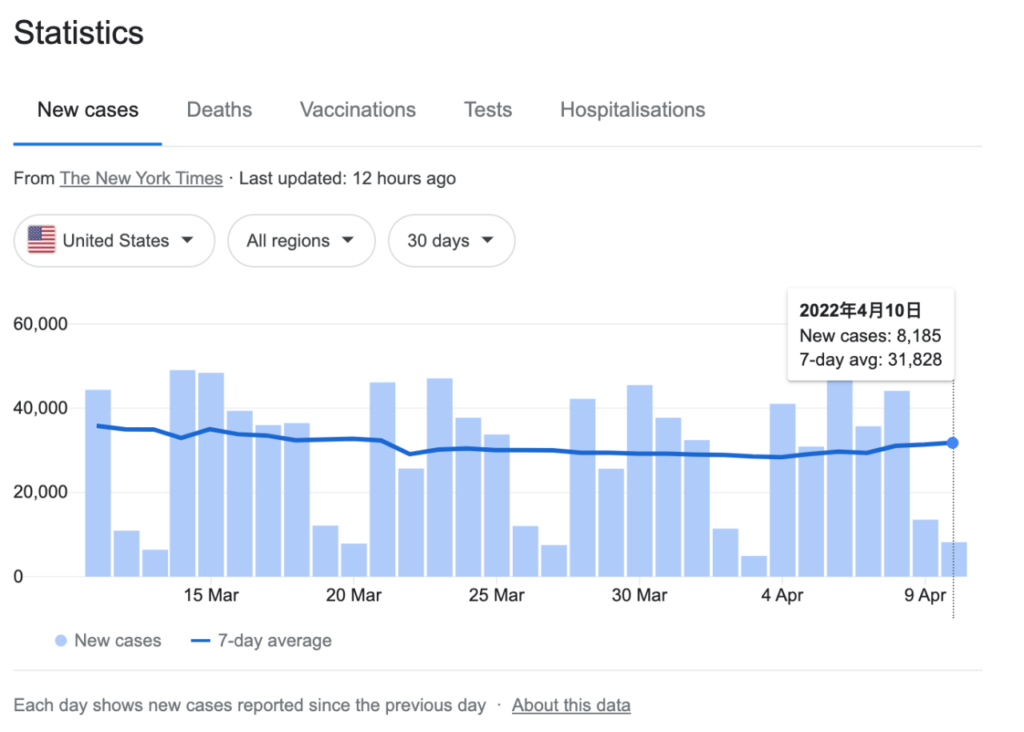Click the 4 Apr bar in chart
Screen dimensions: 1024x732
[783, 490]
